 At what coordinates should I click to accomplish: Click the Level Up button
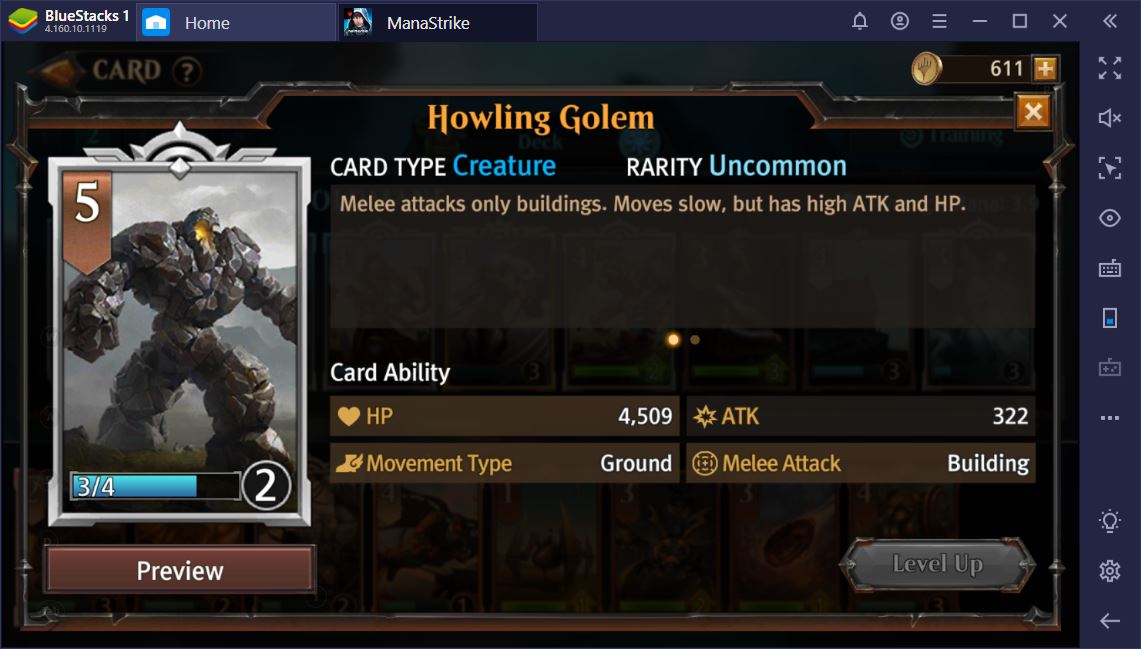click(x=937, y=564)
